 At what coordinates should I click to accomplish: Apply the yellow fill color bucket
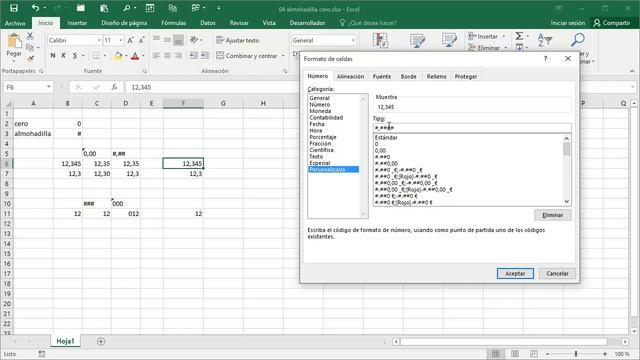tap(118, 56)
